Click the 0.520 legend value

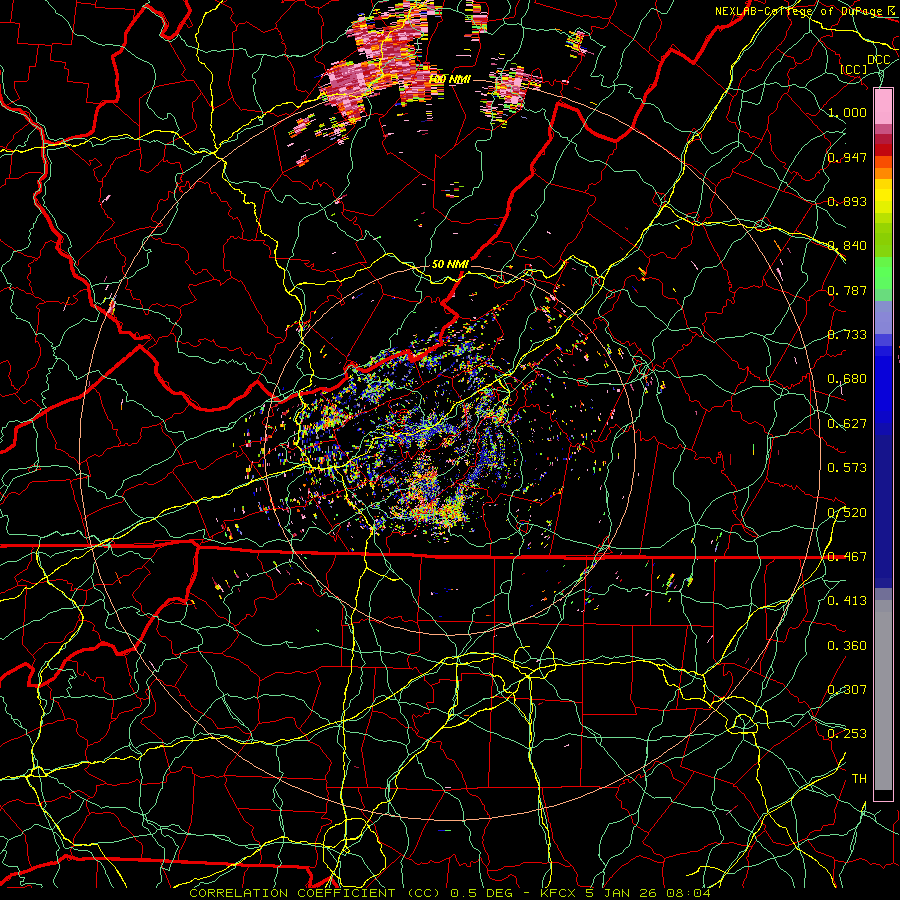click(847, 513)
